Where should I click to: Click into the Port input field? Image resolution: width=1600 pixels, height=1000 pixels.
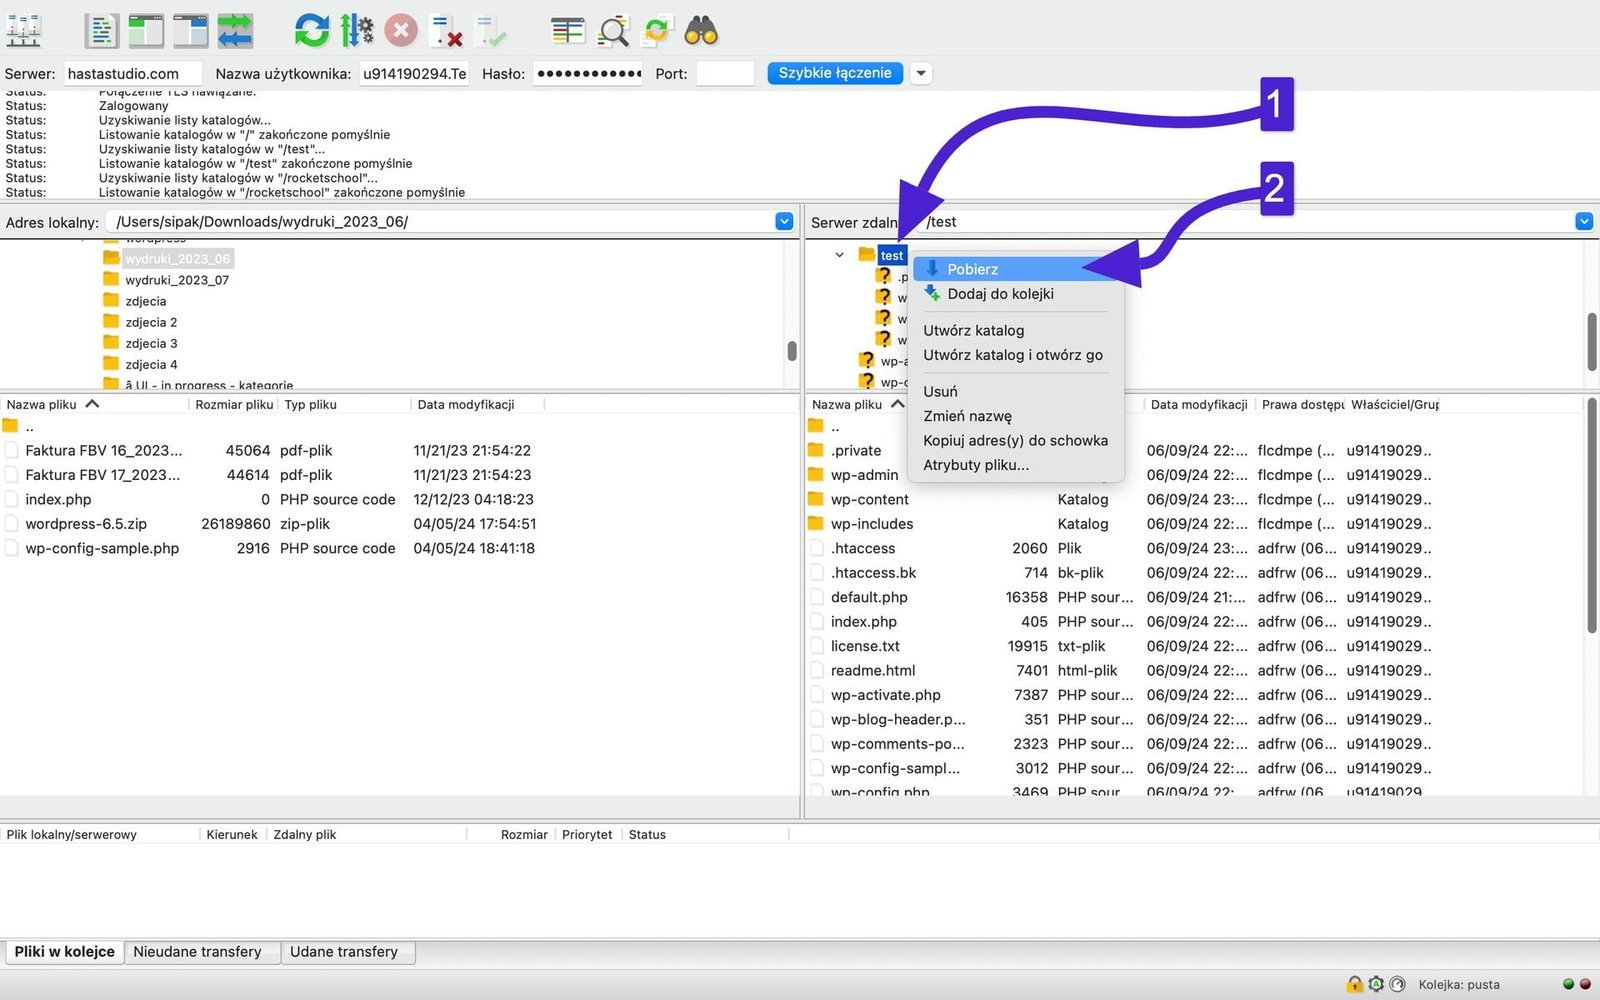tap(724, 73)
